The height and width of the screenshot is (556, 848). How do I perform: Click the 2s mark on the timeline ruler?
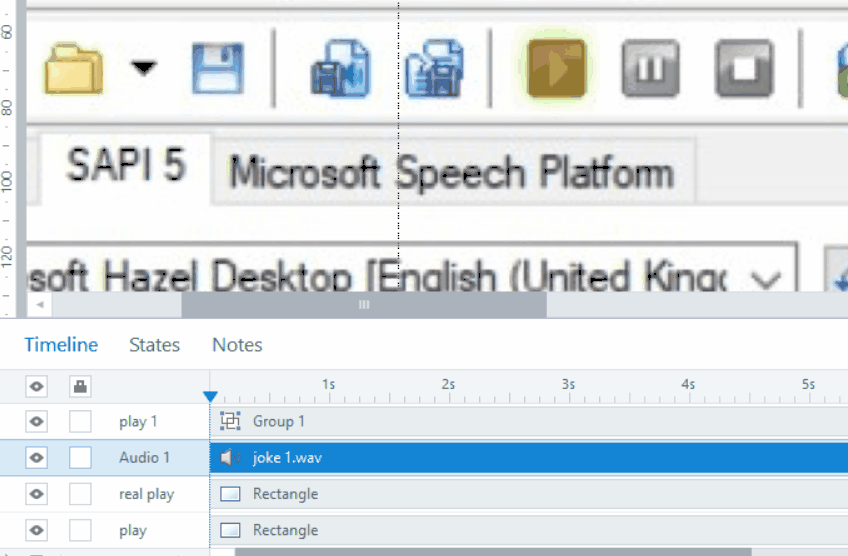point(448,385)
